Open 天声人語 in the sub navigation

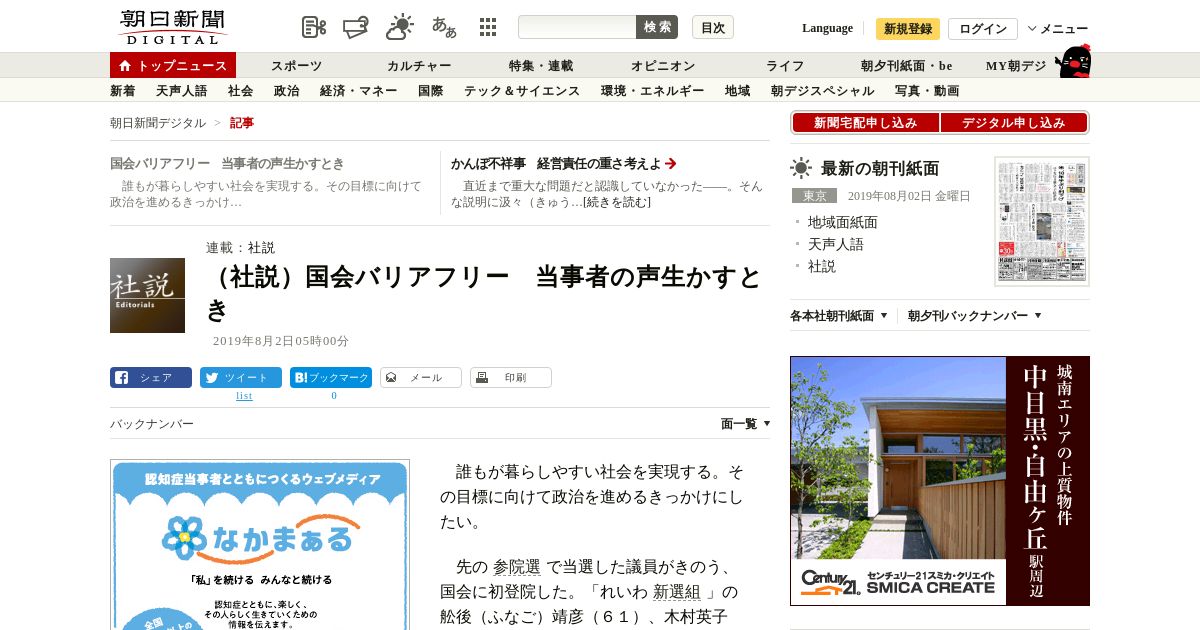point(182,91)
